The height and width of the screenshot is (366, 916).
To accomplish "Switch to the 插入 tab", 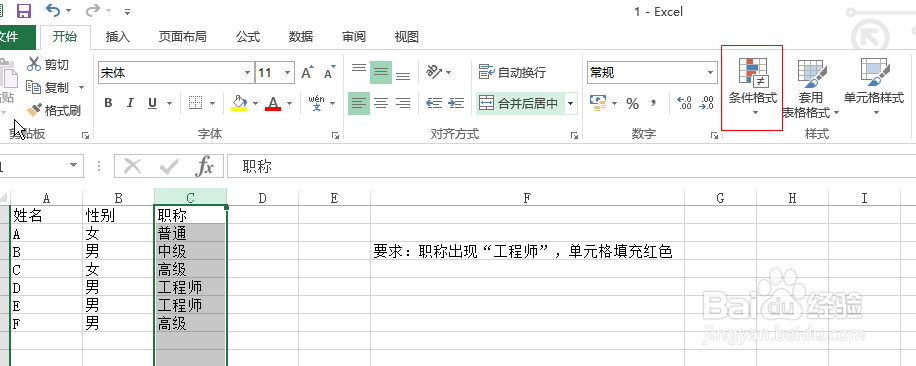I will [117, 37].
